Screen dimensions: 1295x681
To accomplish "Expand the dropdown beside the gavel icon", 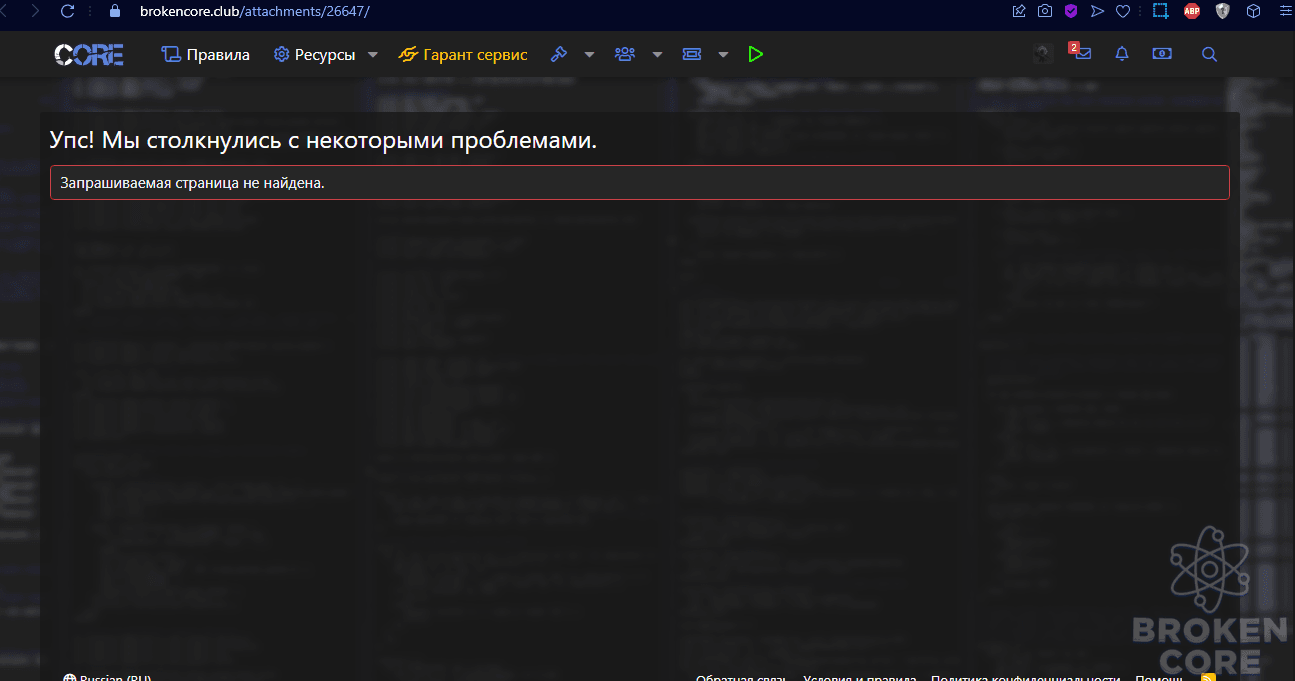I will coord(589,55).
